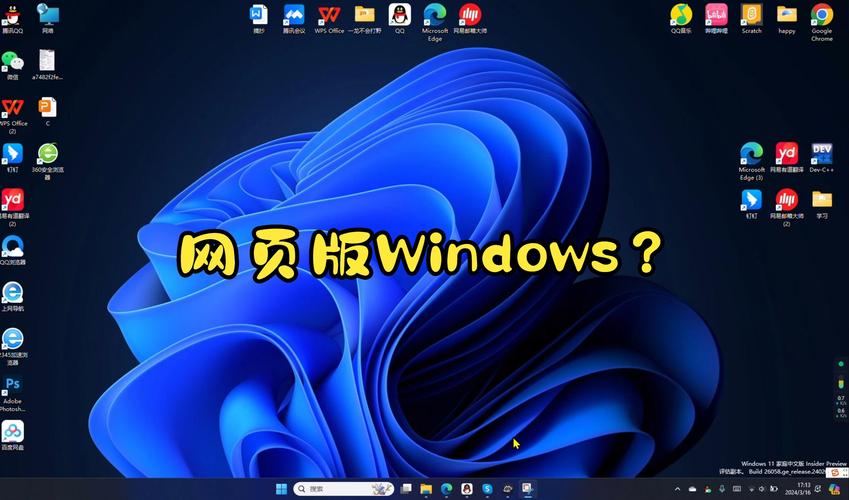Open the OneDrive cloud tray icon
This screenshot has height=500, width=849.
tap(693, 489)
